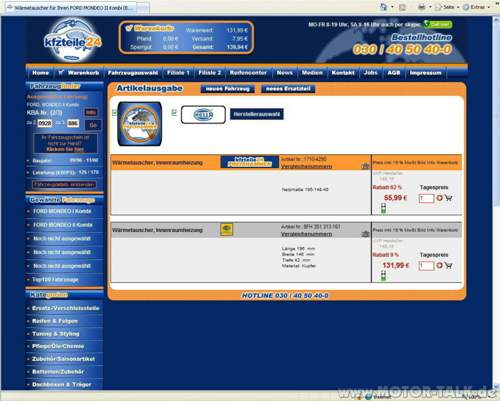This screenshot has height=401, width=500.
Task: Click the quantity field of the 131,99 € item
Action: [426, 266]
